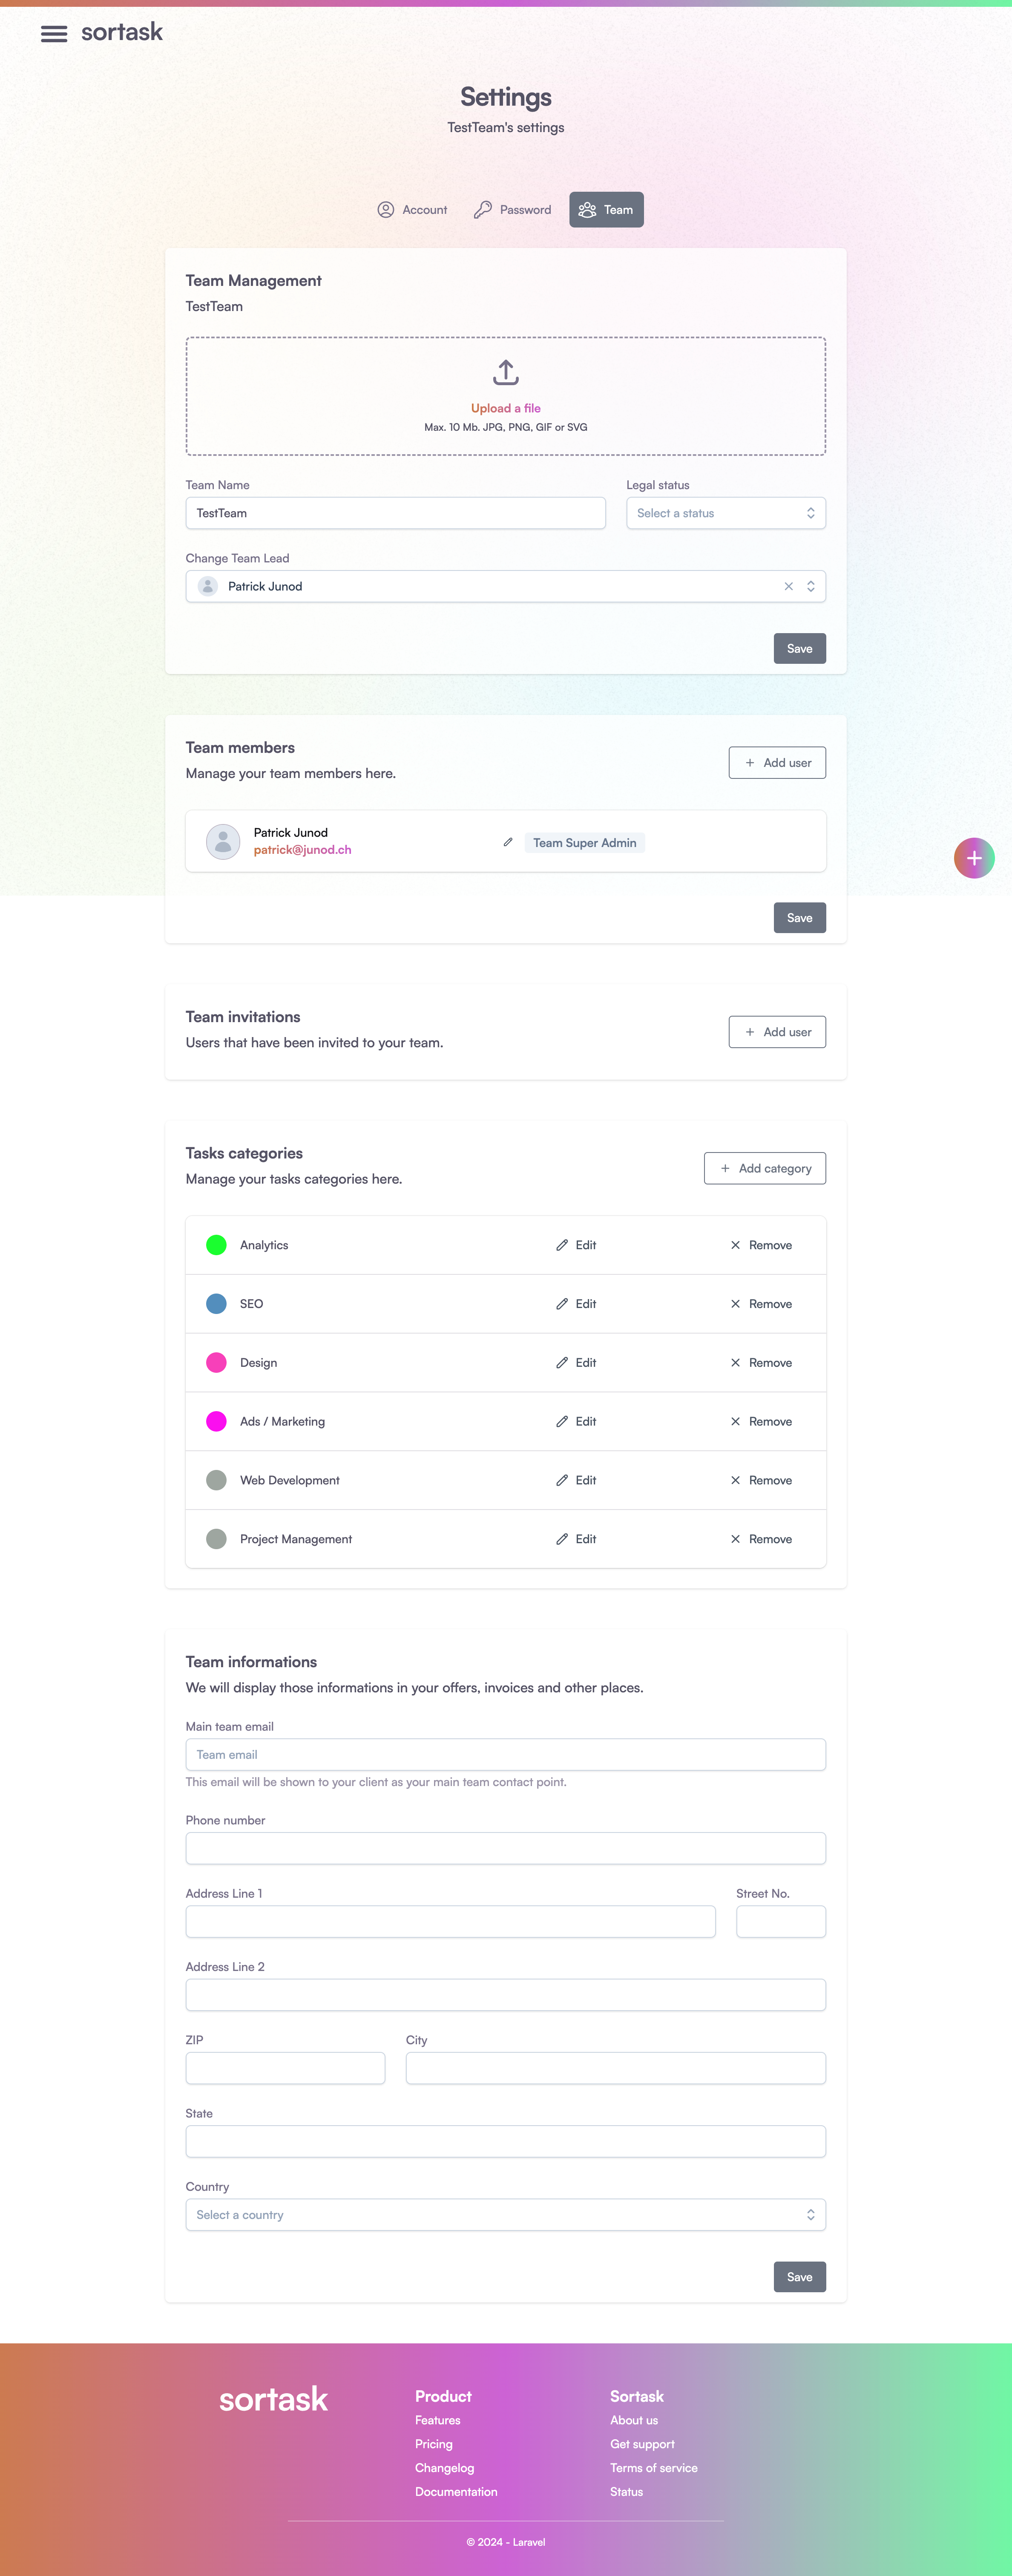Click the City input field

click(615, 2068)
